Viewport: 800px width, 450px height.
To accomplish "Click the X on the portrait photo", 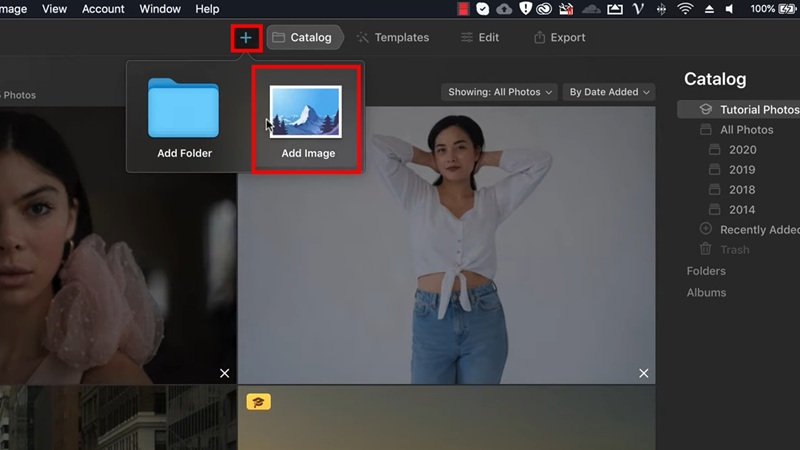I will (x=224, y=373).
